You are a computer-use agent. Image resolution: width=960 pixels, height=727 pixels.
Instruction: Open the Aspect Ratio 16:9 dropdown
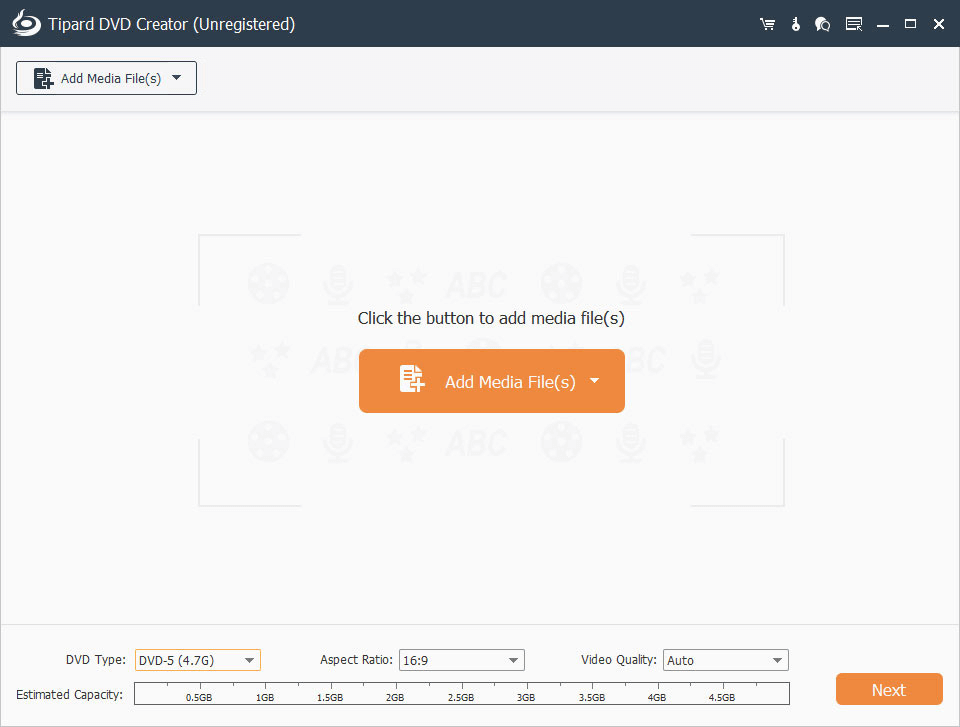pos(461,660)
